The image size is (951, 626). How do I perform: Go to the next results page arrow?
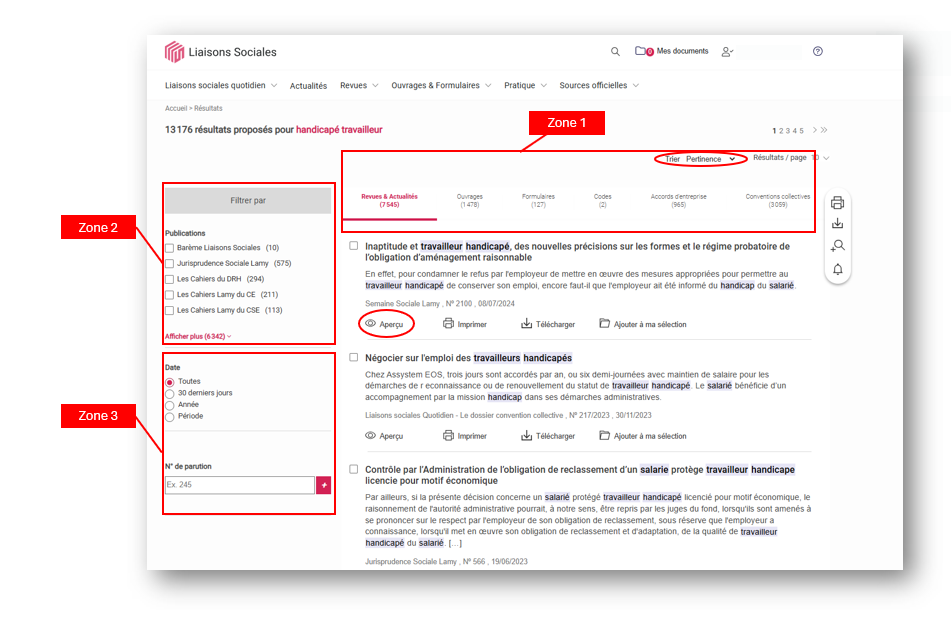pos(815,130)
